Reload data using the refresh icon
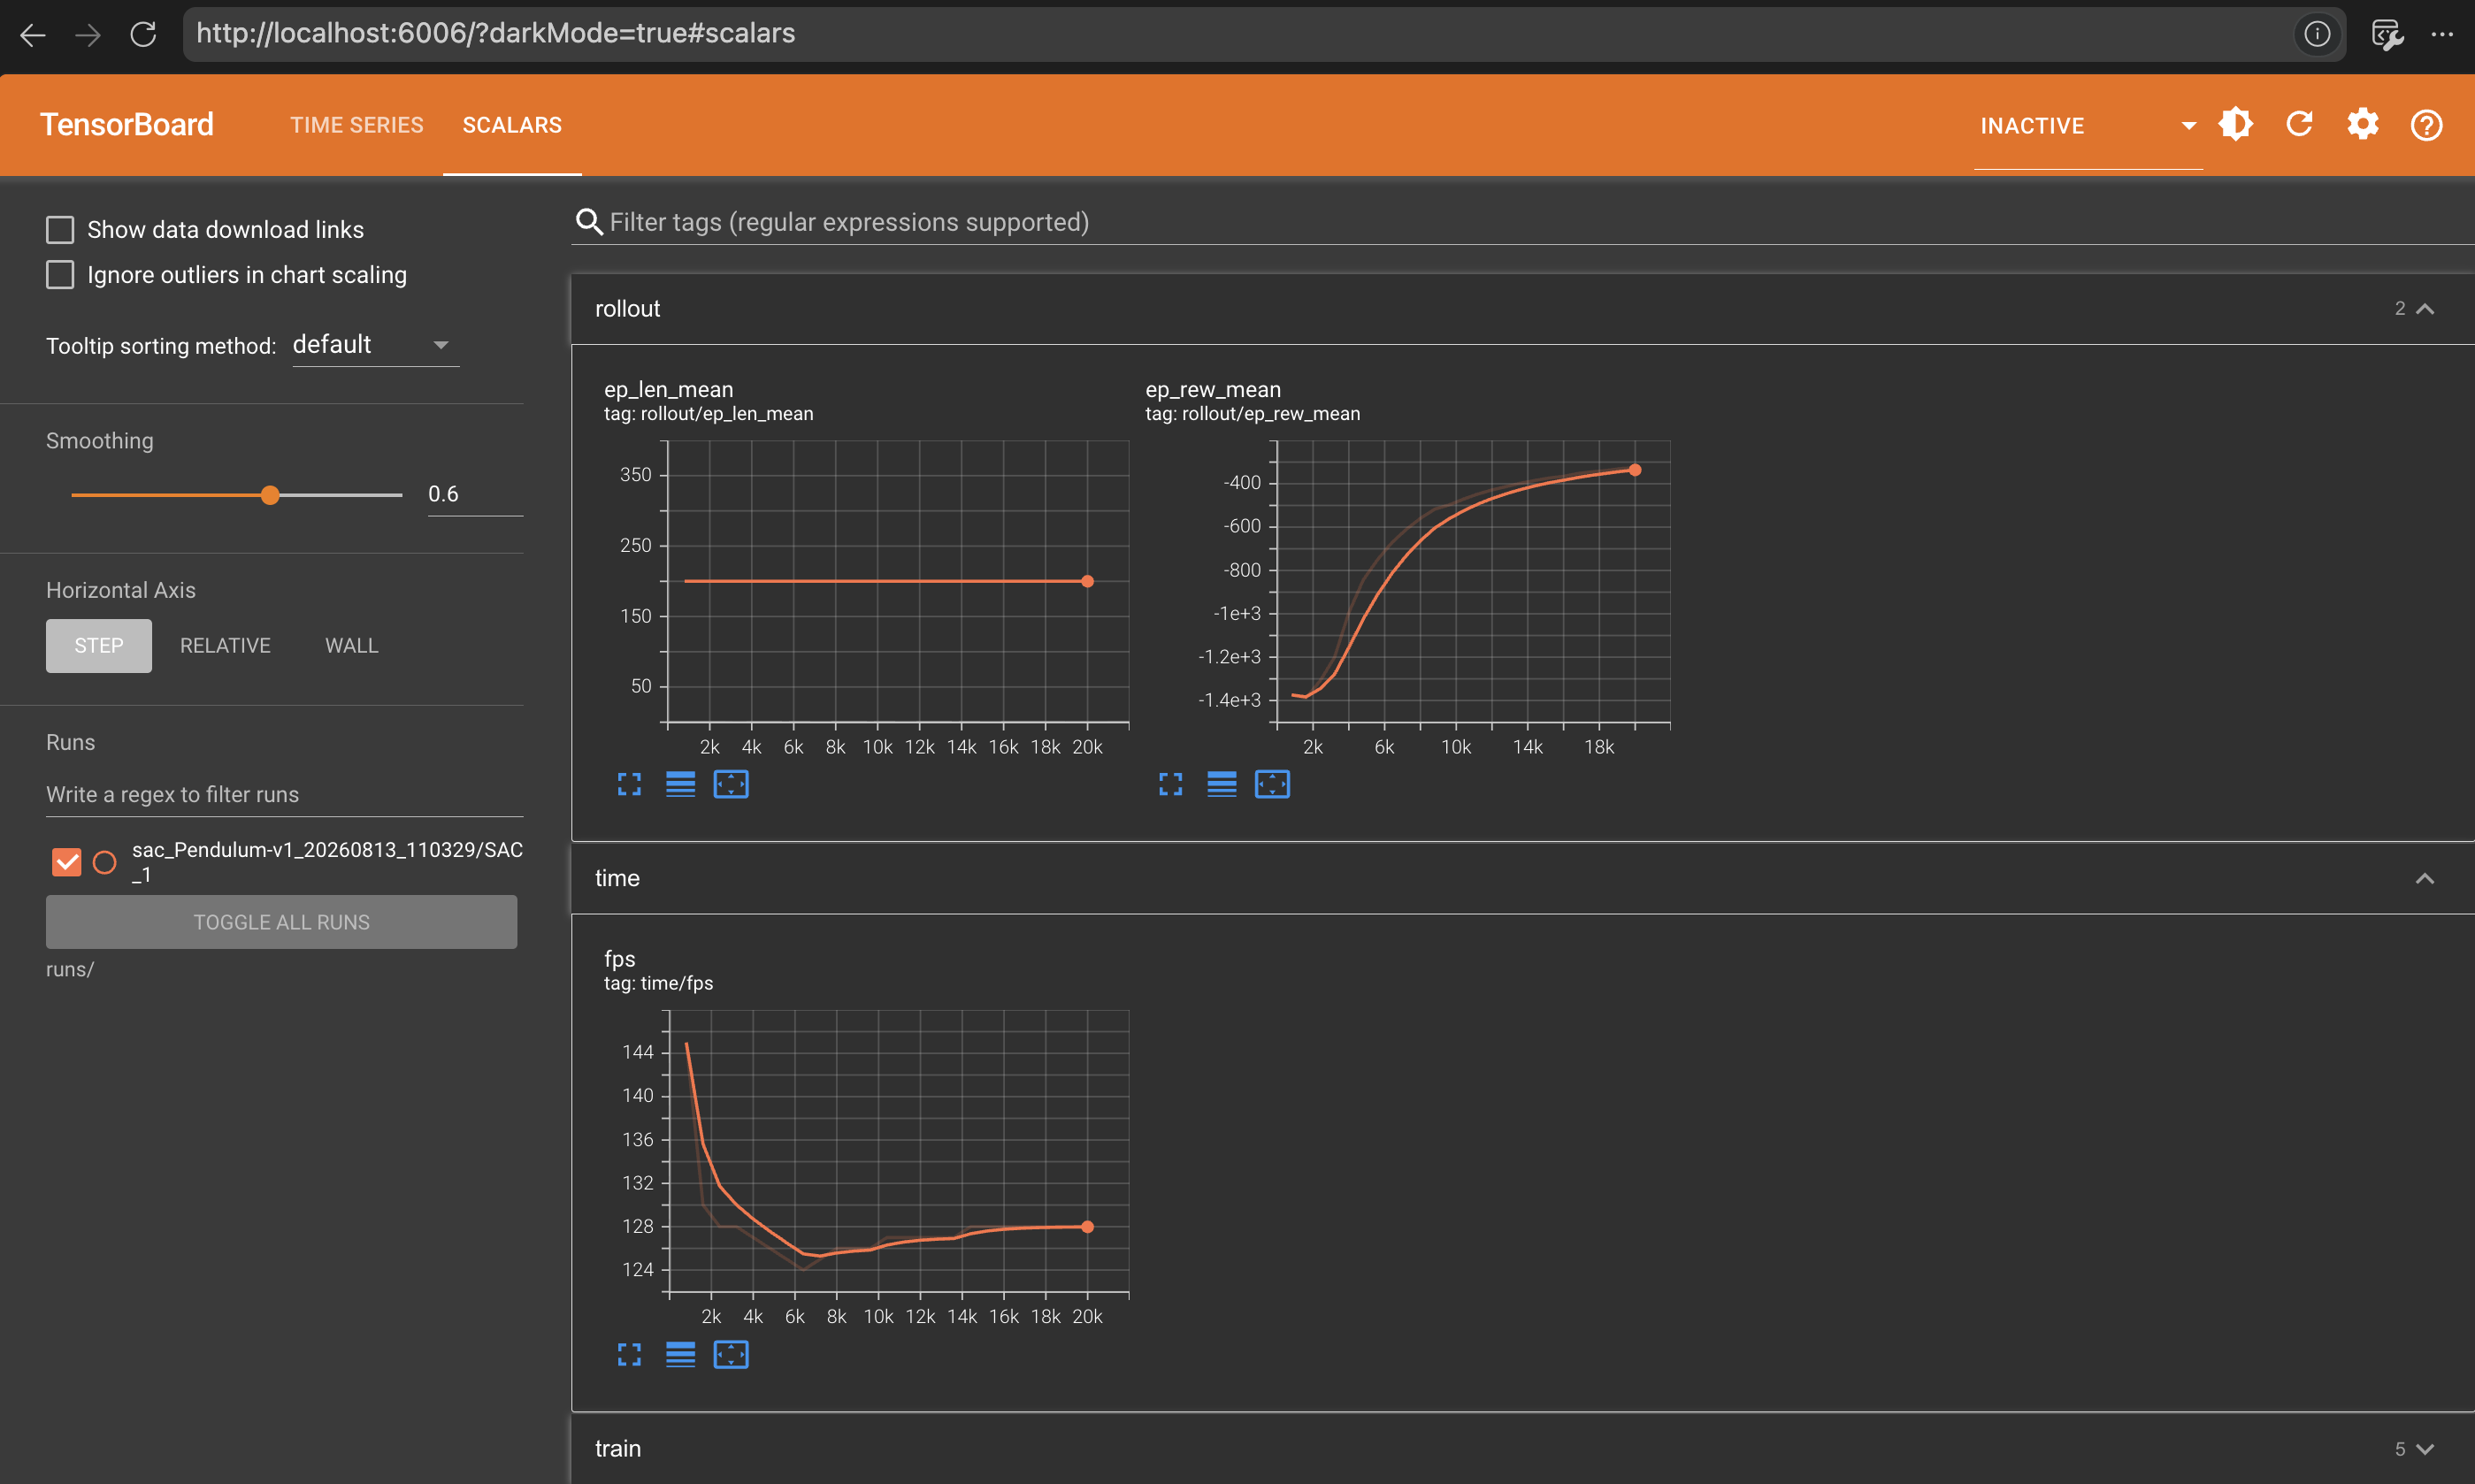2475x1484 pixels. click(2299, 125)
